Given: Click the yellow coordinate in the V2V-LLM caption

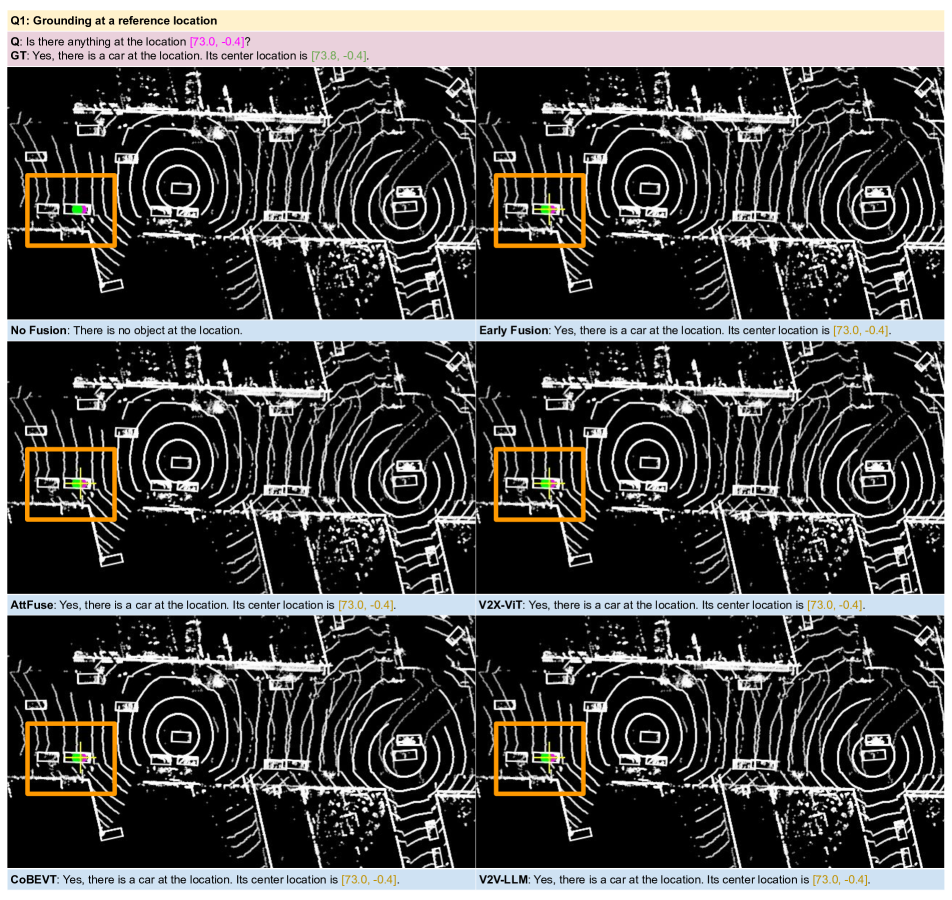Looking at the screenshot, I should (x=840, y=879).
